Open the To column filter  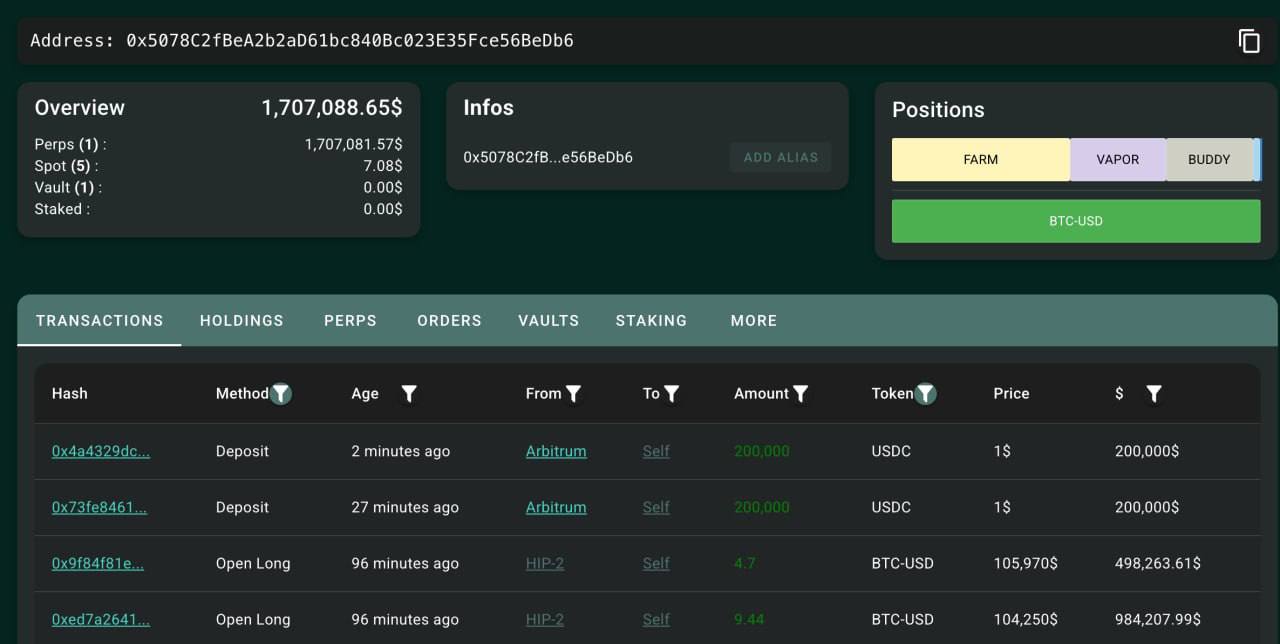[x=672, y=394]
